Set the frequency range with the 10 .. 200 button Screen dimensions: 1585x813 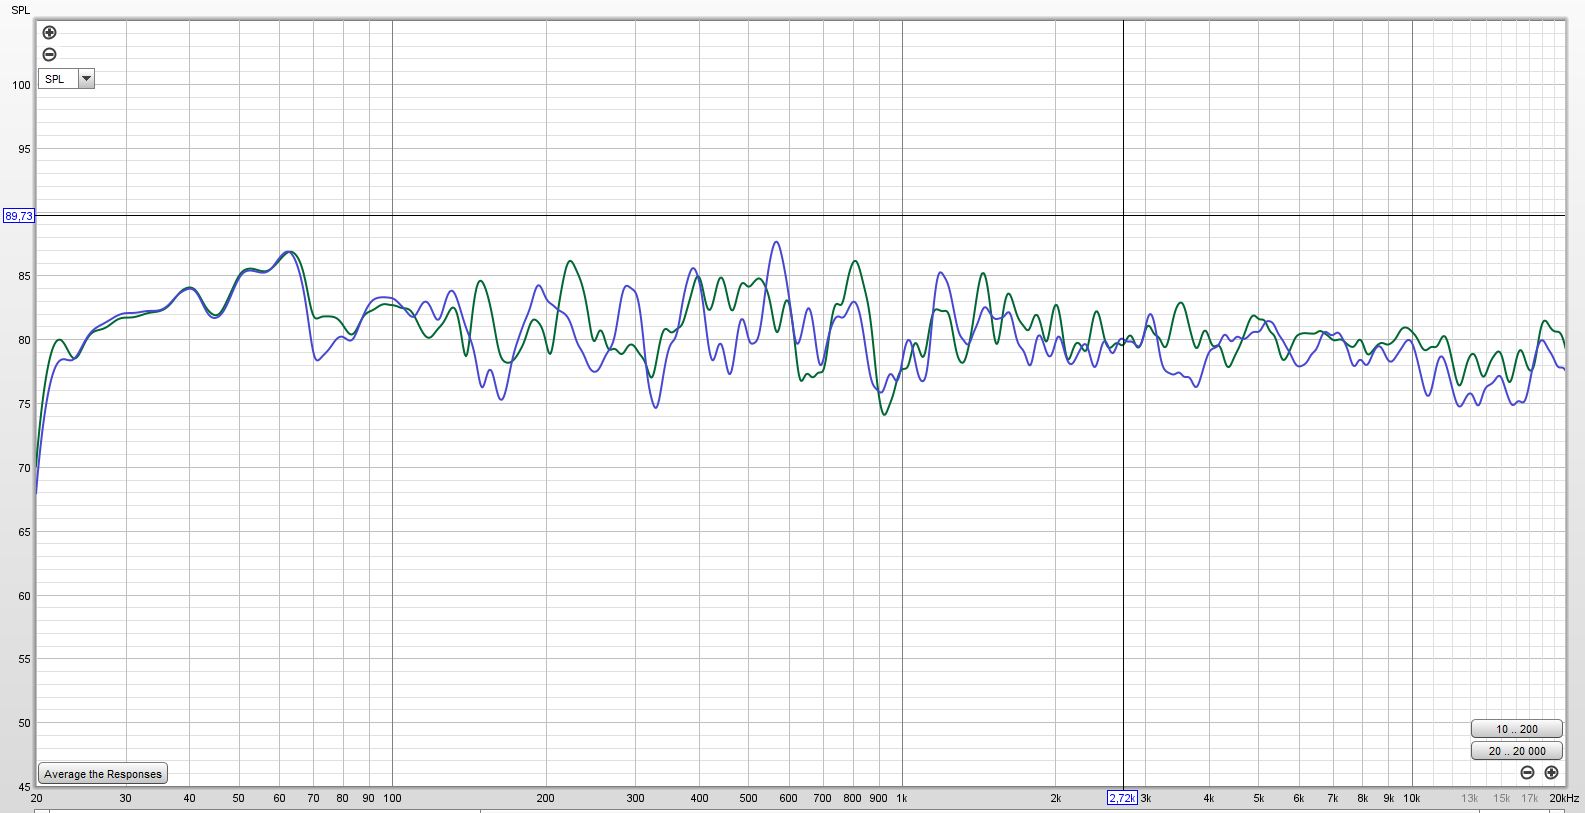point(1517,729)
